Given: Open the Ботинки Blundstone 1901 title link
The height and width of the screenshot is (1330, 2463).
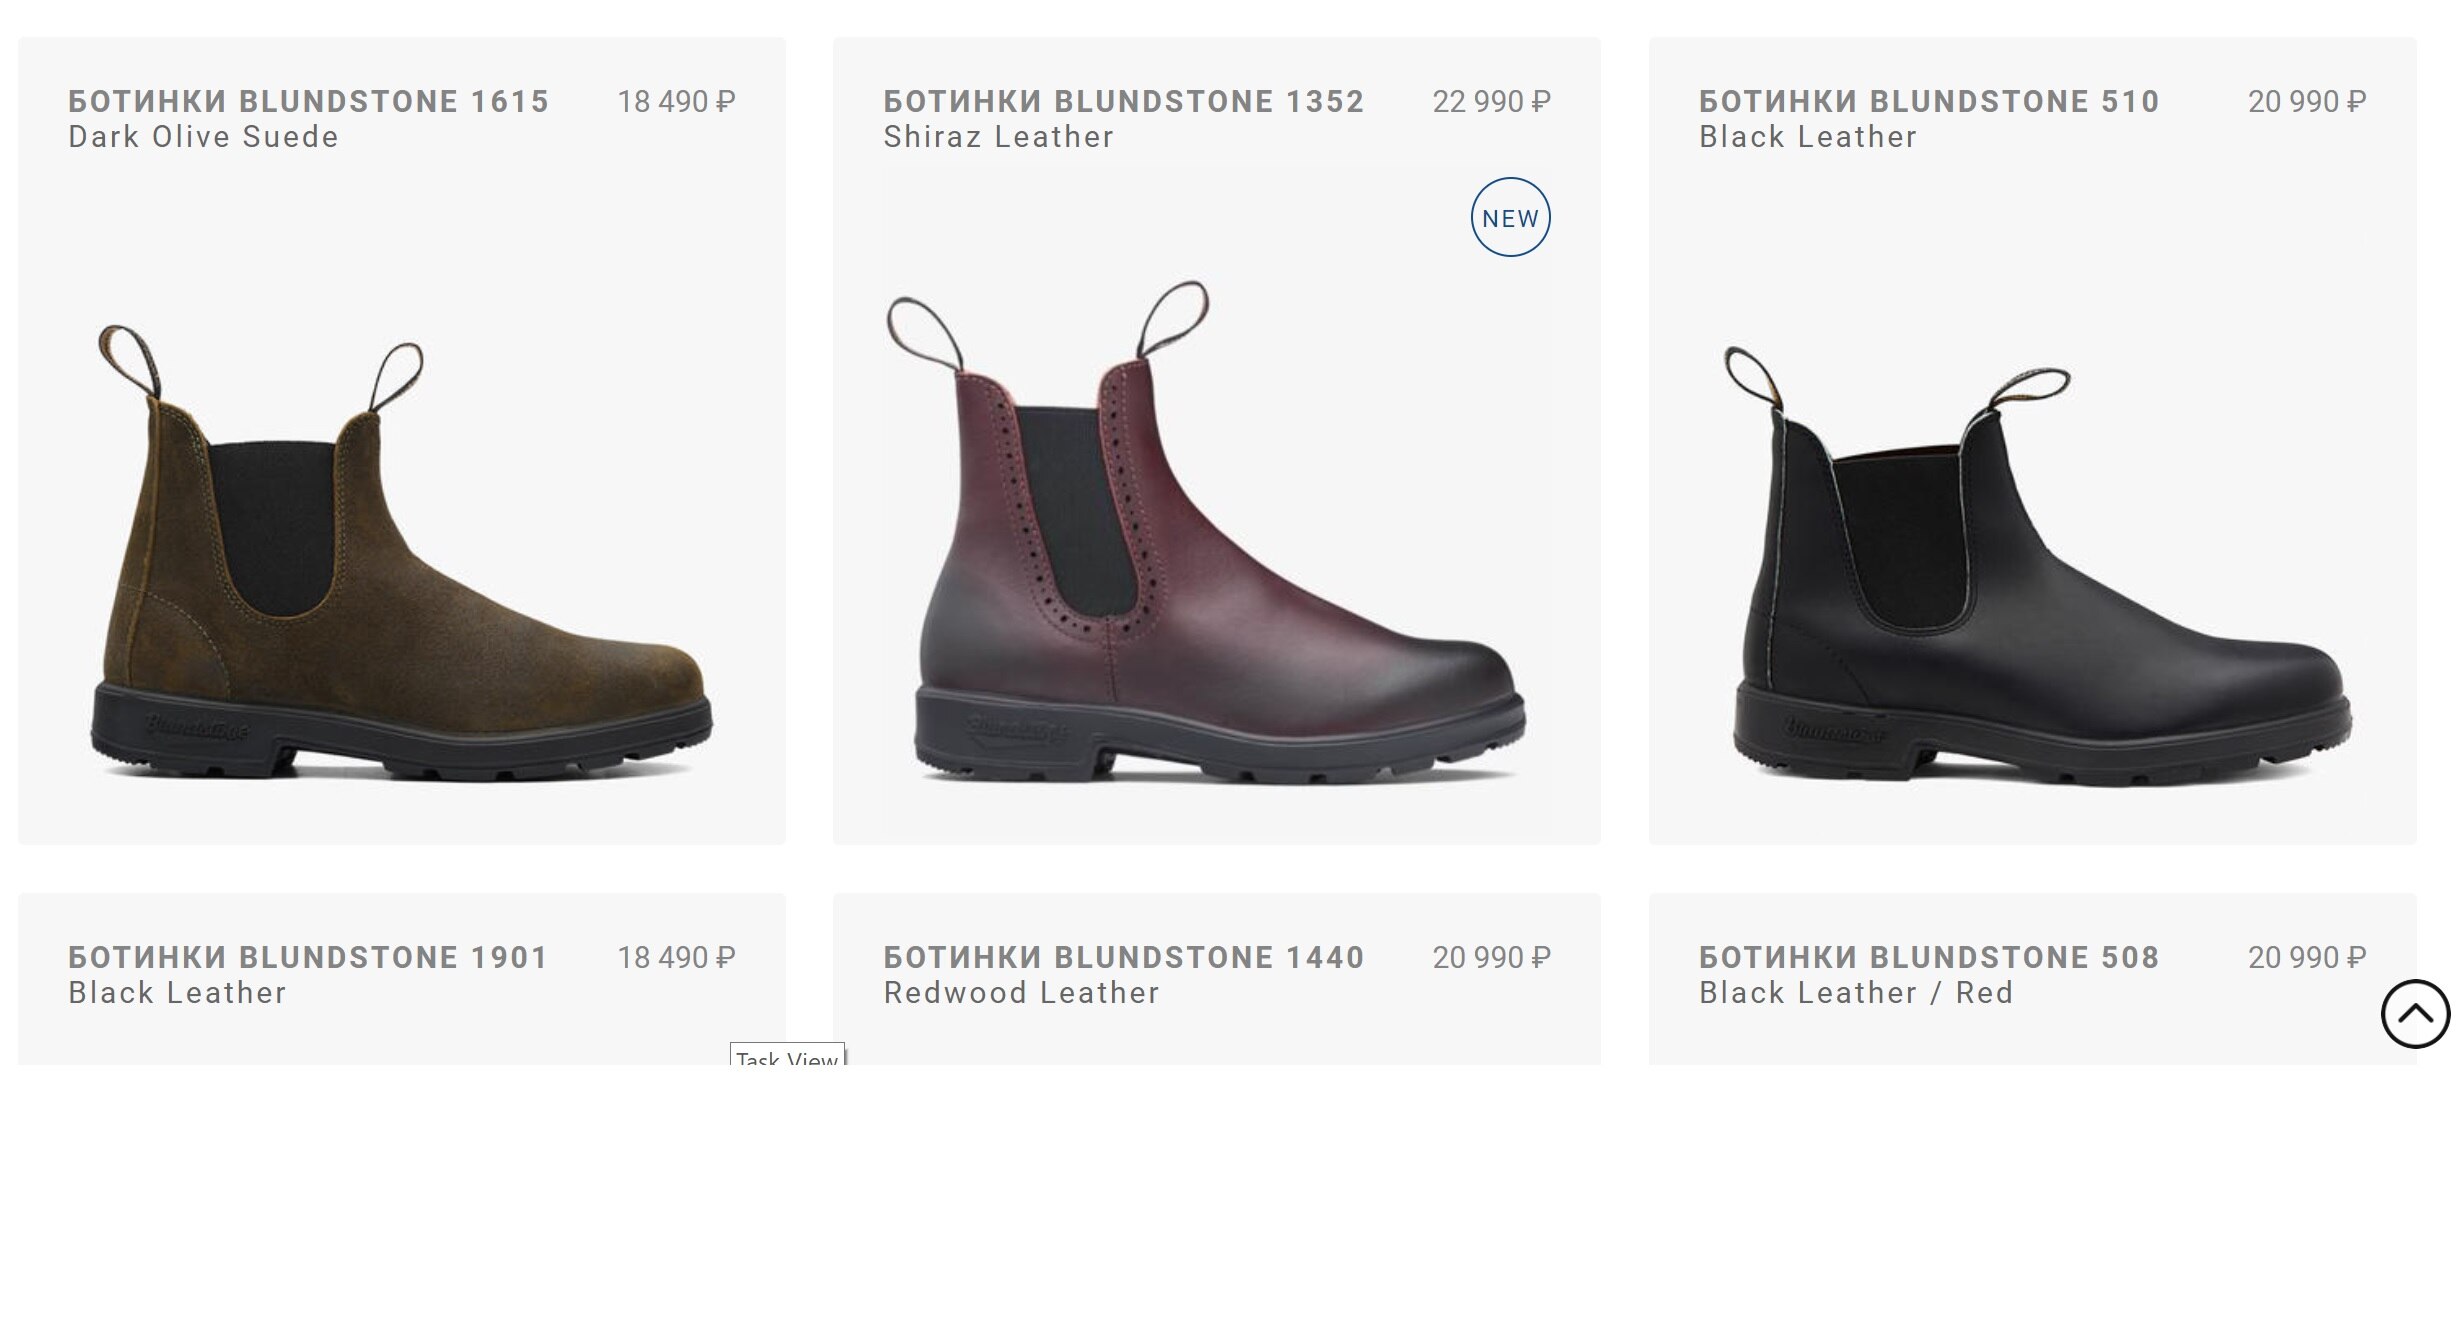Looking at the screenshot, I should pyautogui.click(x=308, y=958).
